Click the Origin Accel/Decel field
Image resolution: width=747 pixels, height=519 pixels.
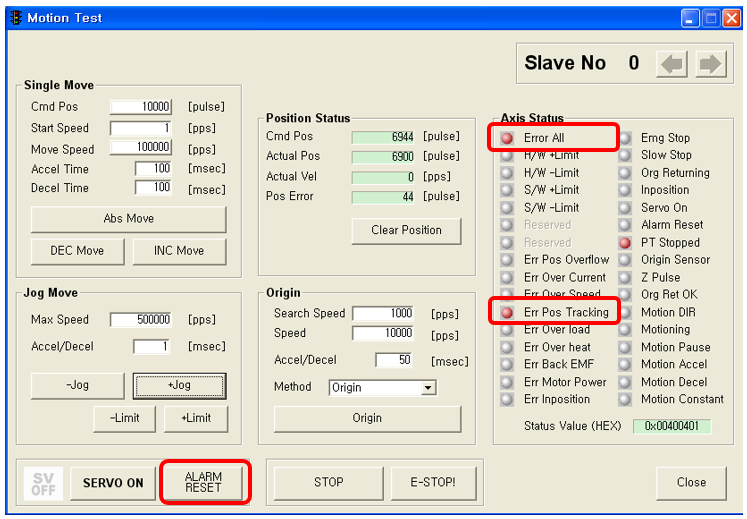[394, 360]
